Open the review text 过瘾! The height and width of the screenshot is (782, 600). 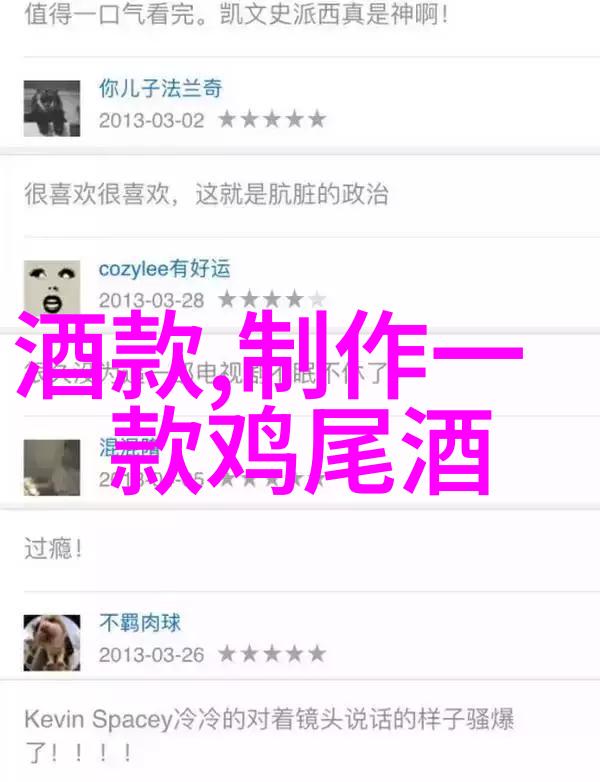tap(53, 549)
